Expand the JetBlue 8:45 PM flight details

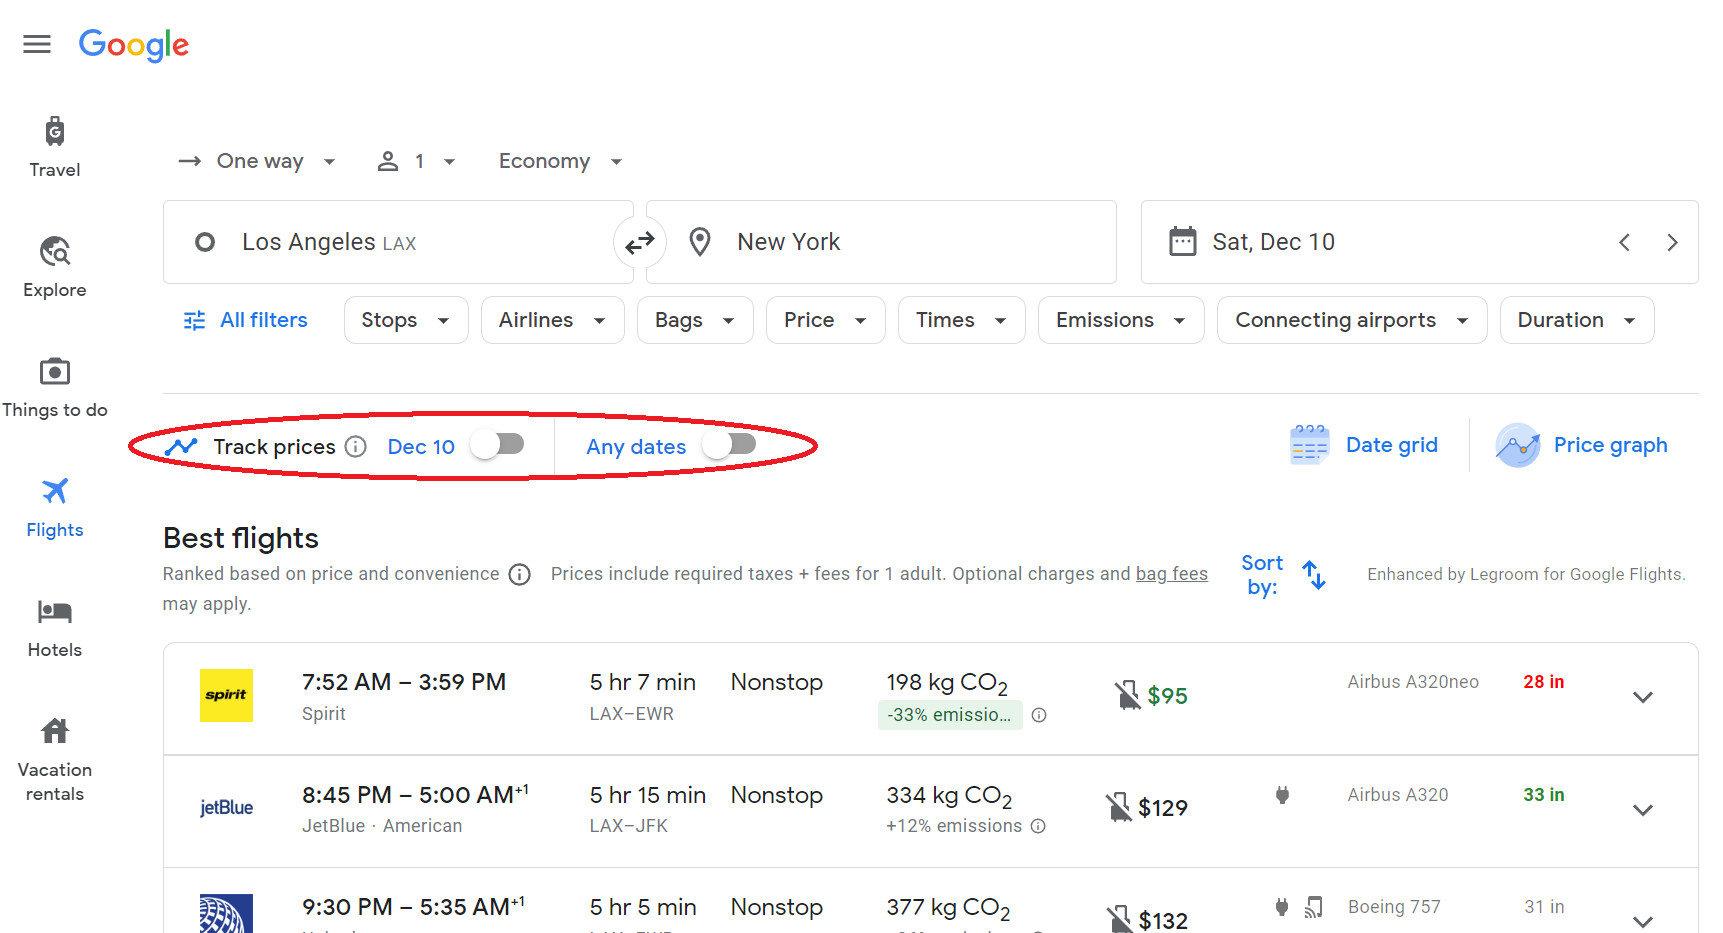[1642, 809]
